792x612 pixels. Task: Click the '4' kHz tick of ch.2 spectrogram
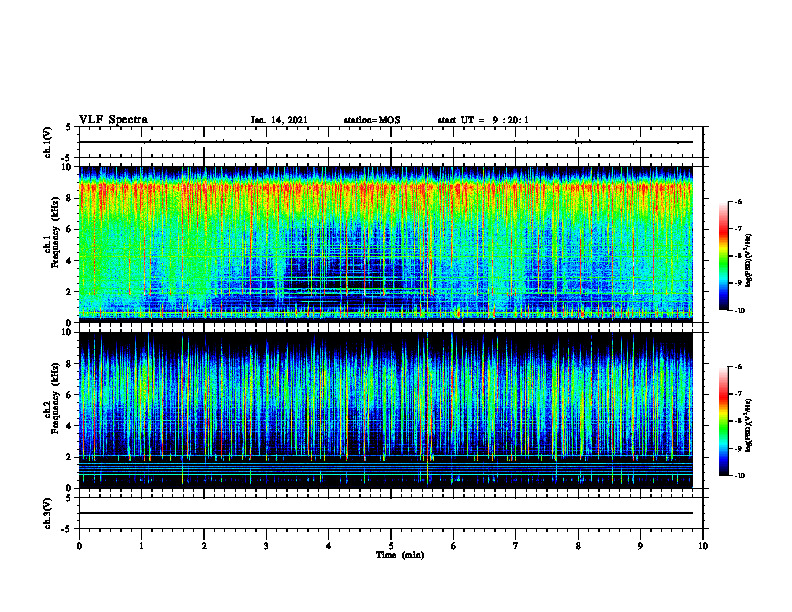tap(70, 426)
